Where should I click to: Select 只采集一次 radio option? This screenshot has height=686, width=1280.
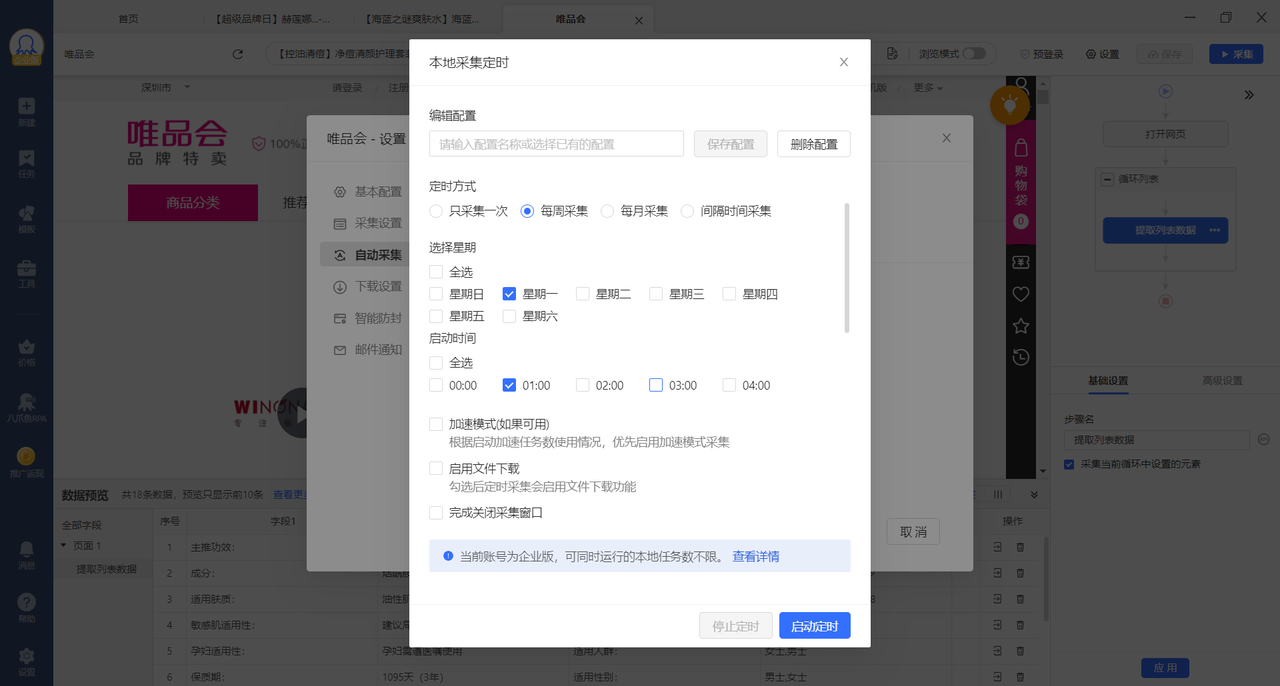(436, 211)
